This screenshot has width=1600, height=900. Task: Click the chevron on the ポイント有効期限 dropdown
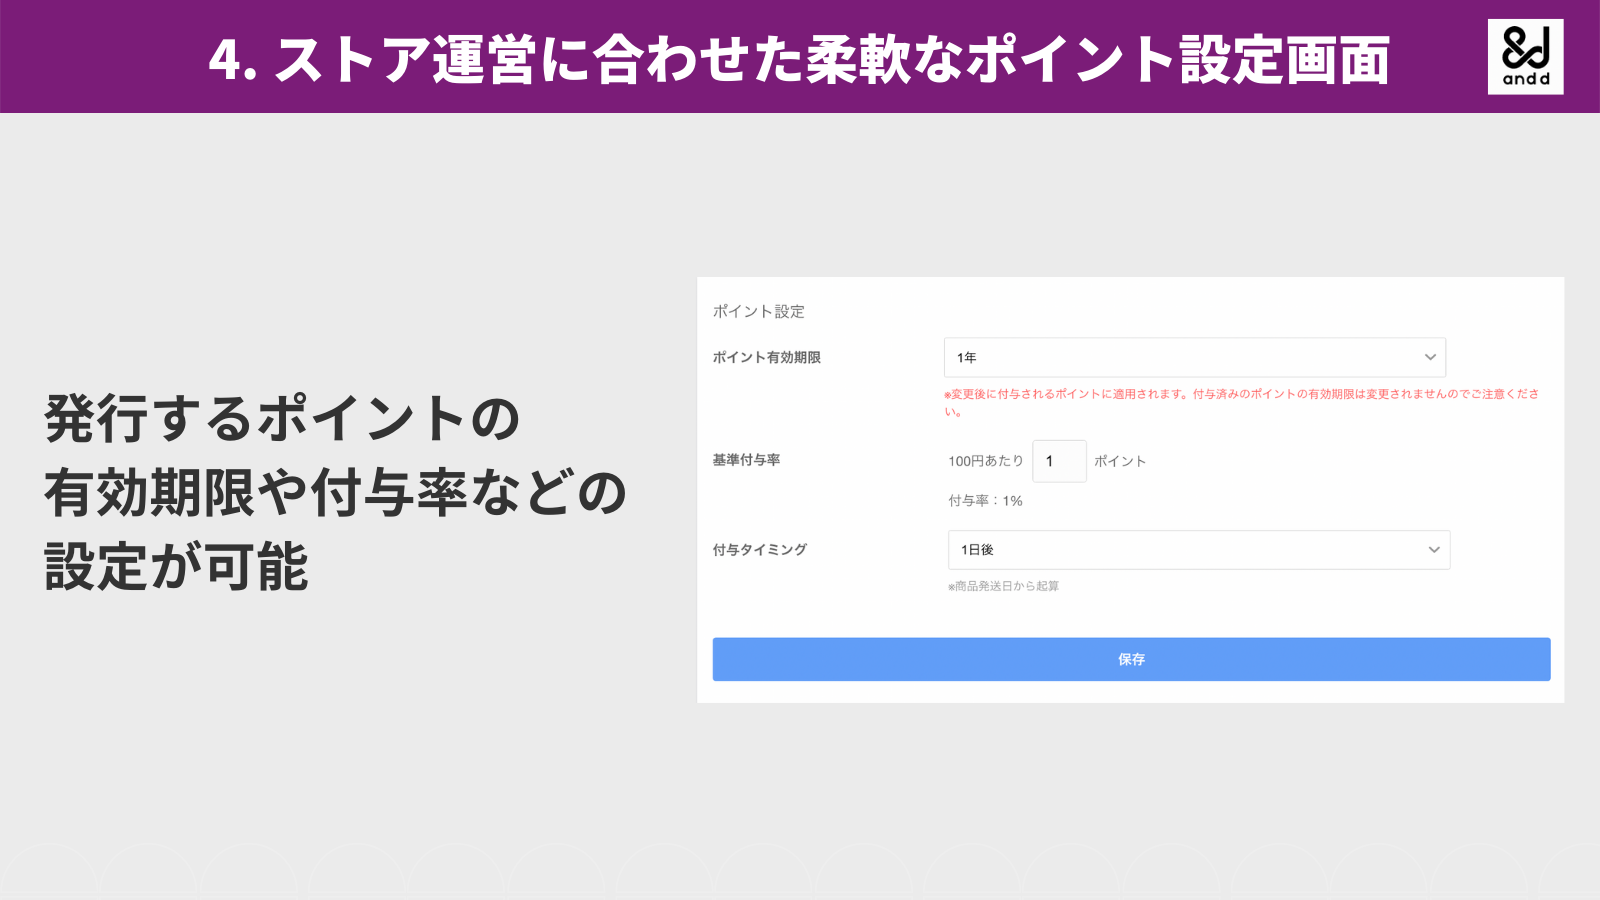point(1430,356)
